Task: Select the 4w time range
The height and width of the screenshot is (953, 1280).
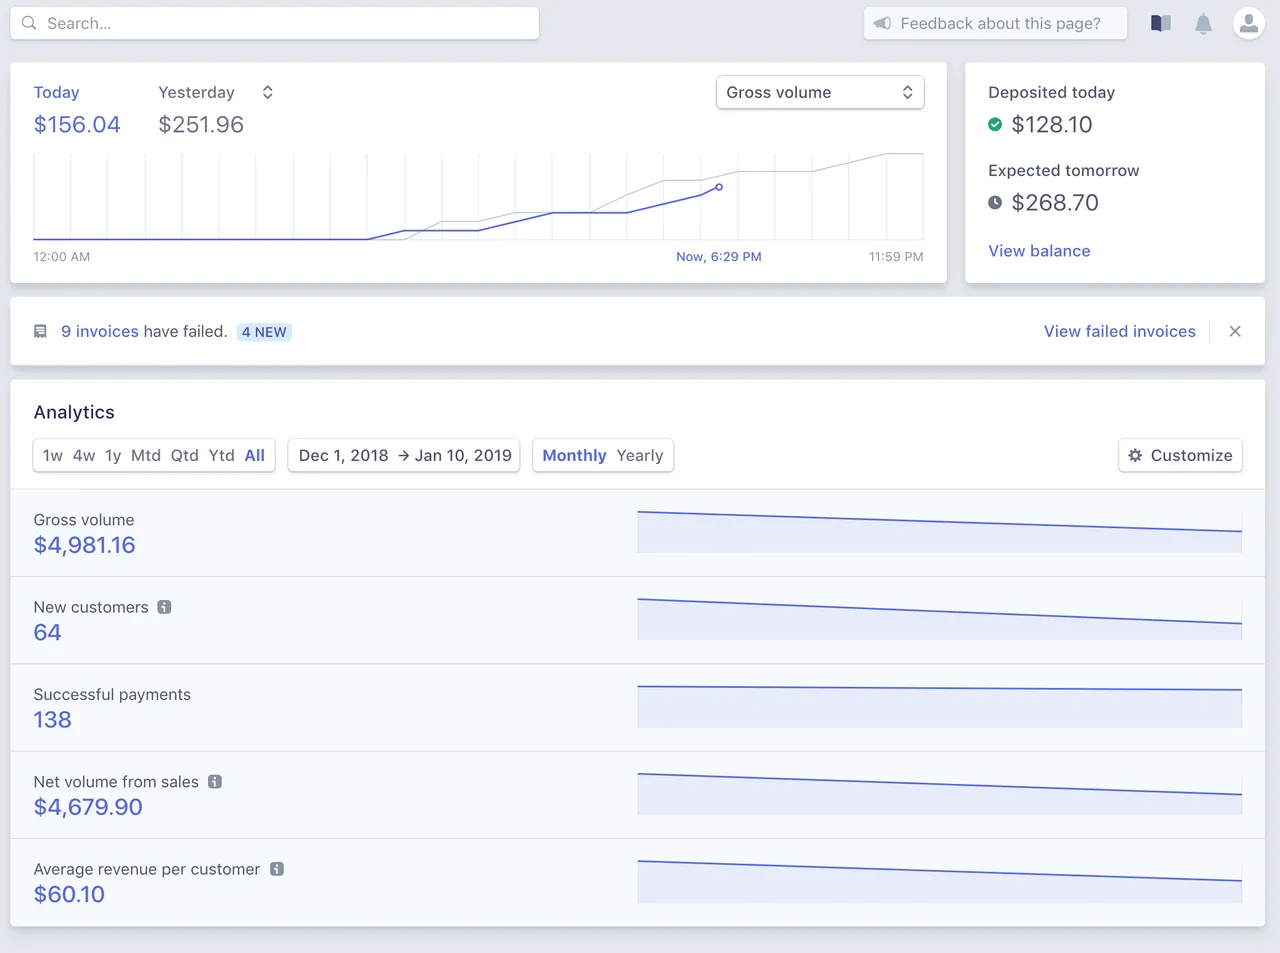Action: [x=84, y=455]
